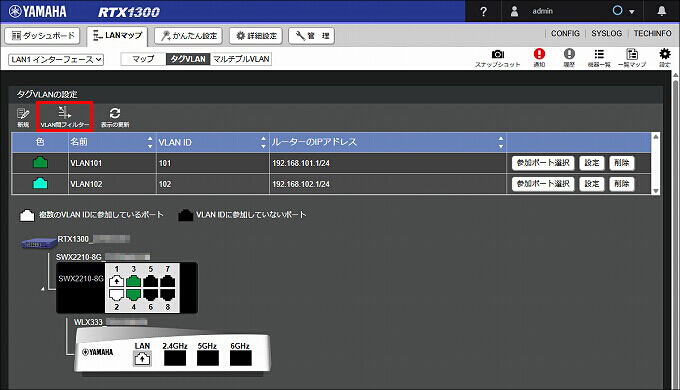The height and width of the screenshot is (390, 680).
Task: Open the red 通知 alert icon
Action: pyautogui.click(x=539, y=58)
